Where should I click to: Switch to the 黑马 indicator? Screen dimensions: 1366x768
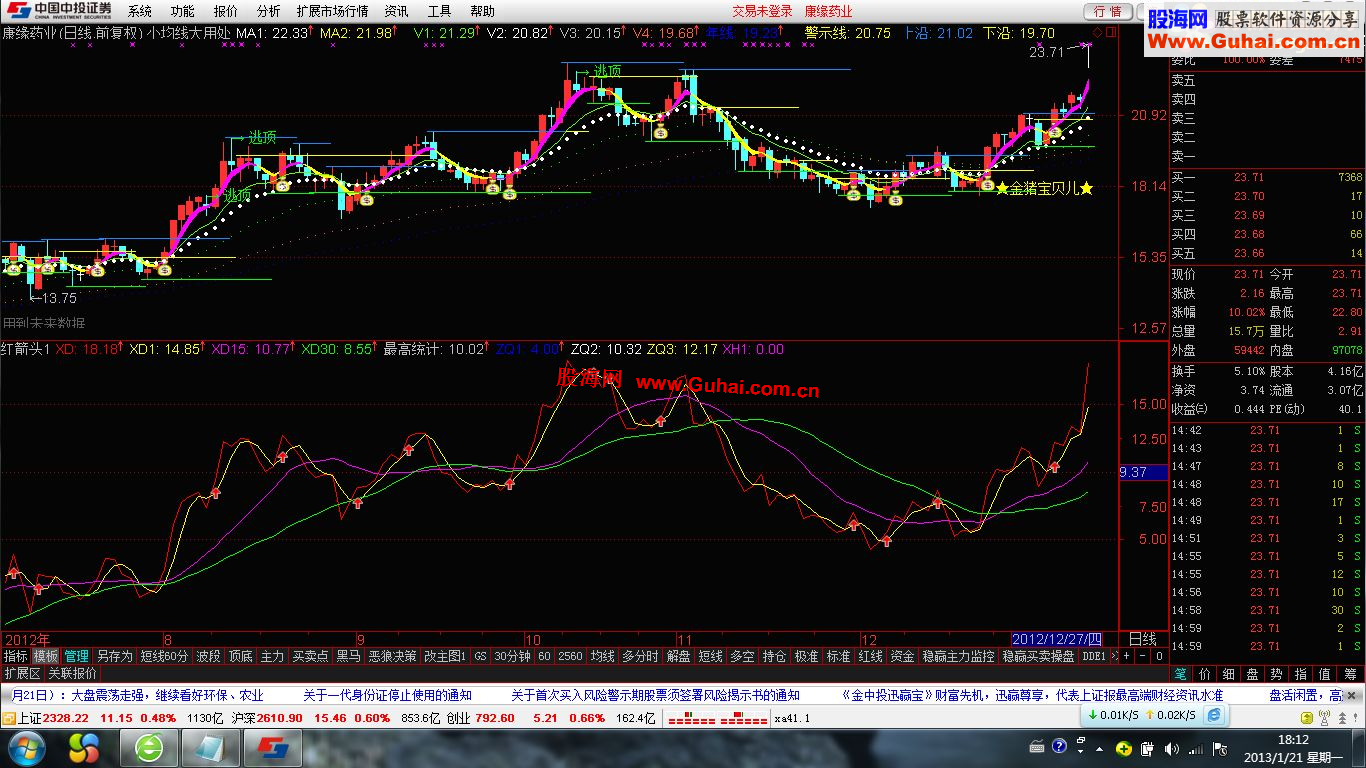pyautogui.click(x=348, y=656)
